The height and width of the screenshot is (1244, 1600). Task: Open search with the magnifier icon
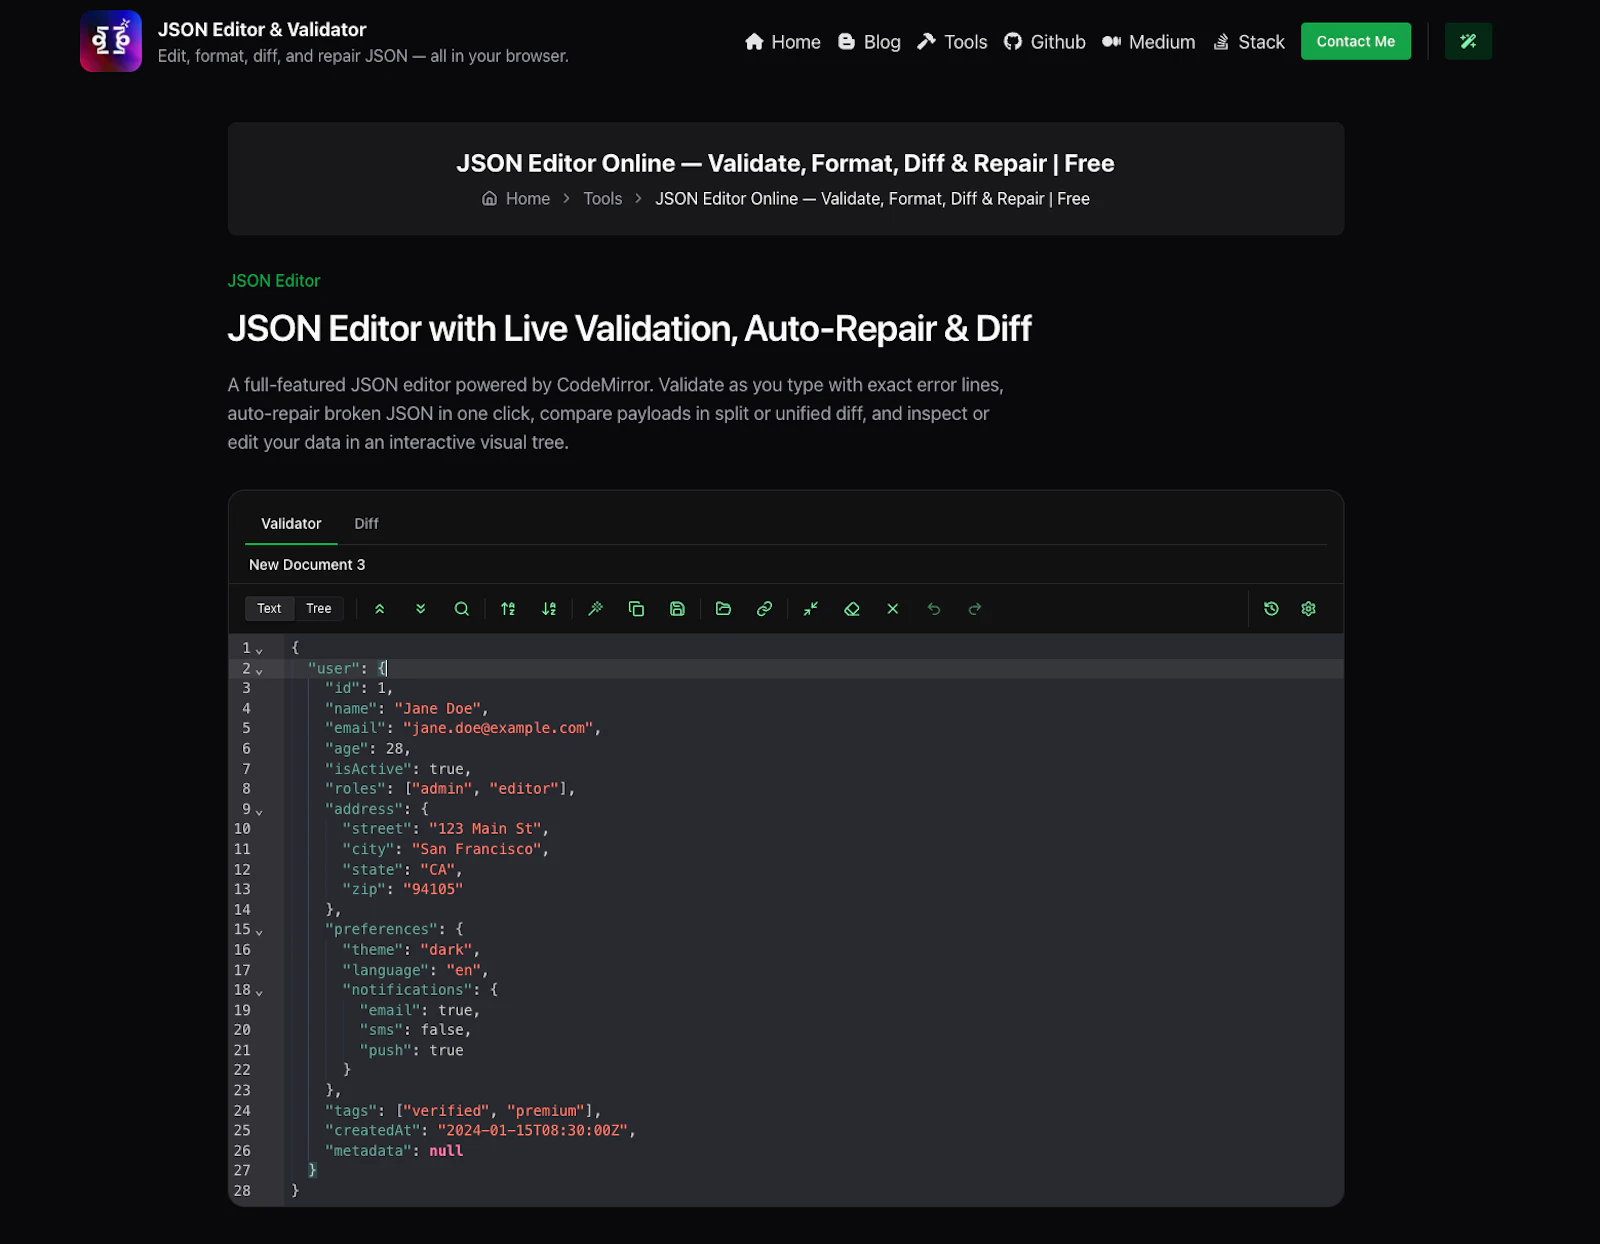coord(461,609)
